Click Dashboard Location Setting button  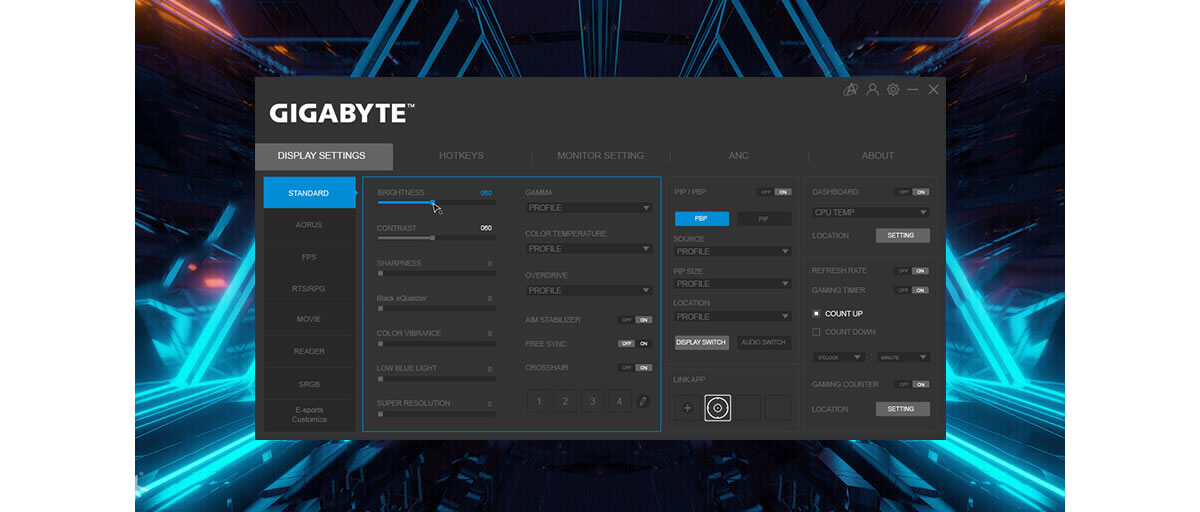point(902,236)
